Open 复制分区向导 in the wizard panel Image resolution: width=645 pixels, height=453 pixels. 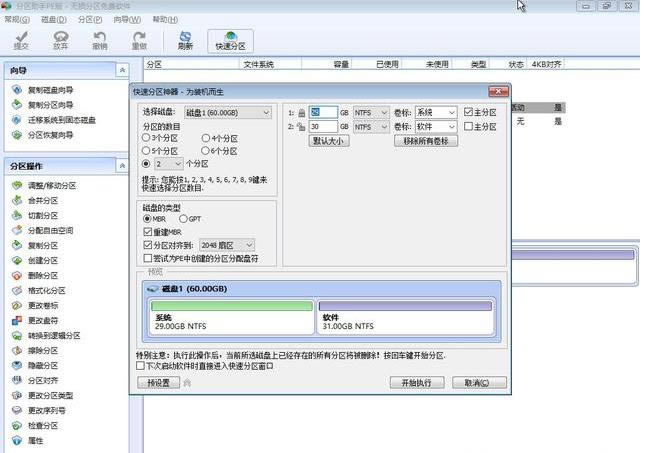[50, 105]
